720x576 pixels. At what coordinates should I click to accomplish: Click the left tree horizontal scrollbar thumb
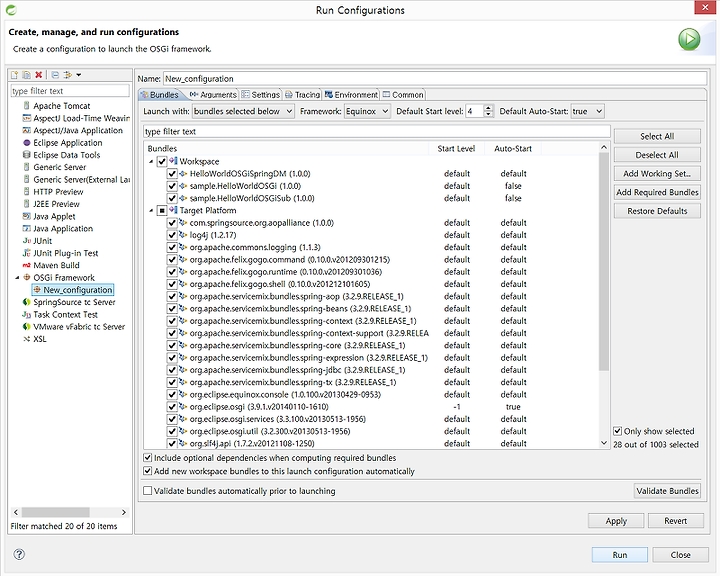tap(56, 512)
